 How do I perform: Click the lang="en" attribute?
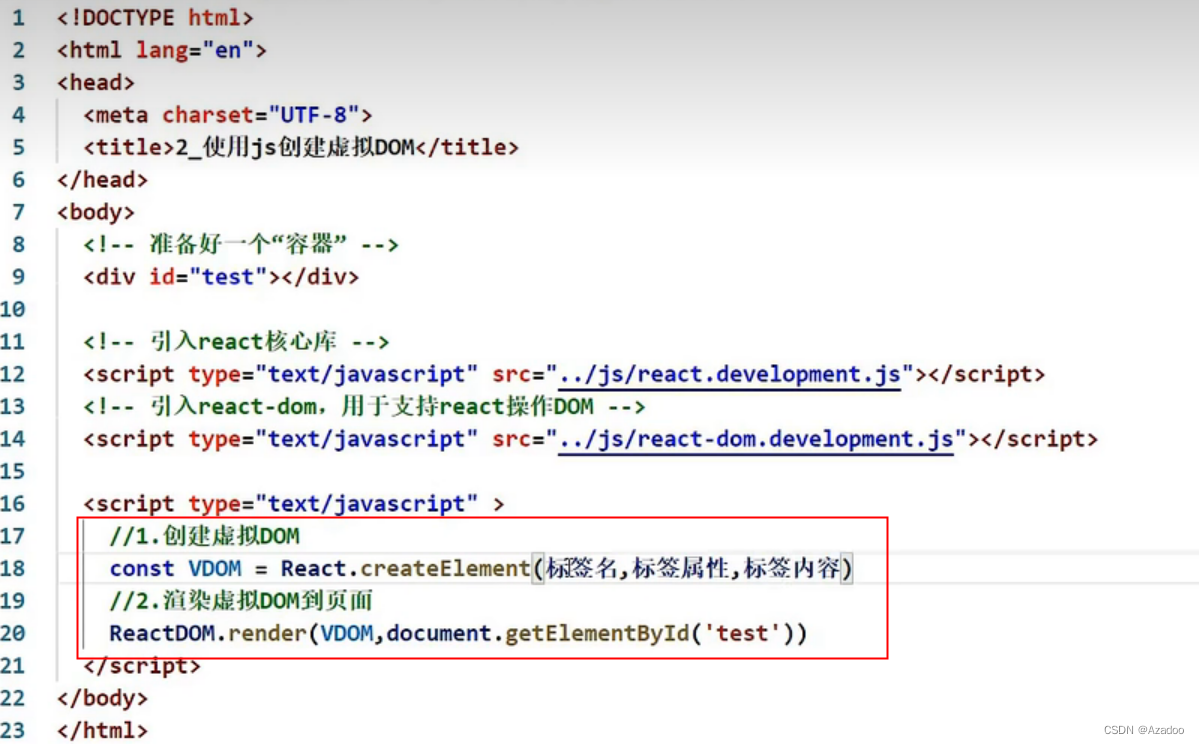point(195,50)
